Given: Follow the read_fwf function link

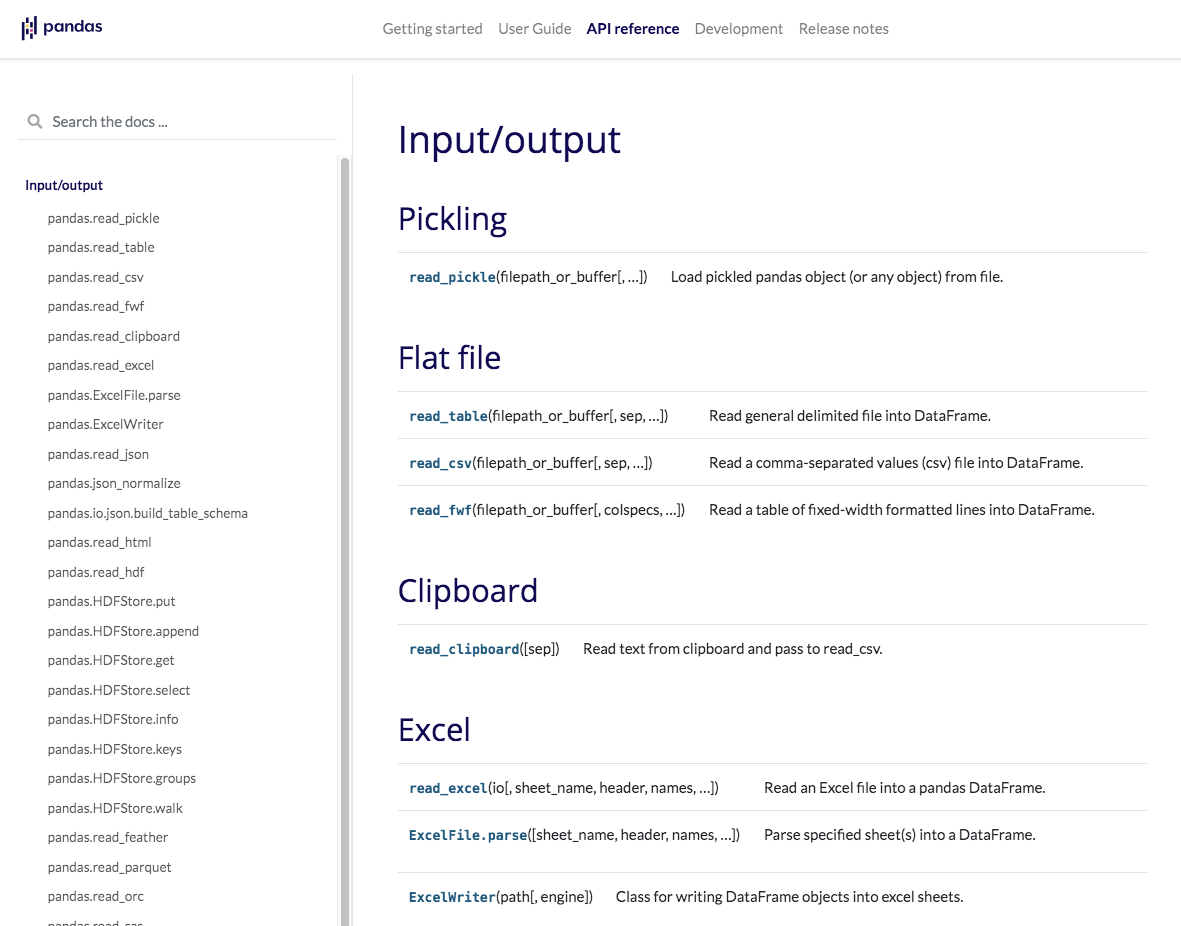Looking at the screenshot, I should [441, 510].
